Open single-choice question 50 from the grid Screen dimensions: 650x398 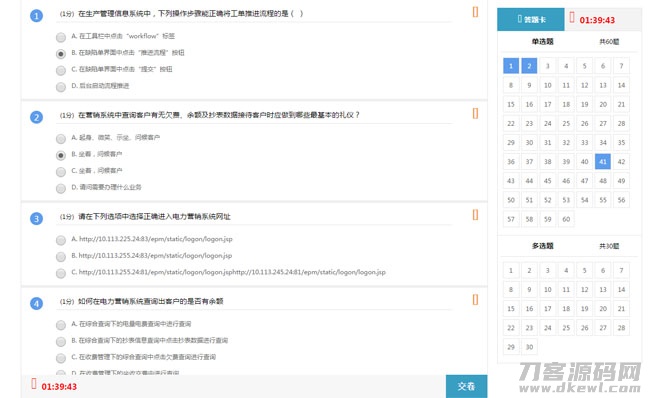pyautogui.click(x=511, y=200)
